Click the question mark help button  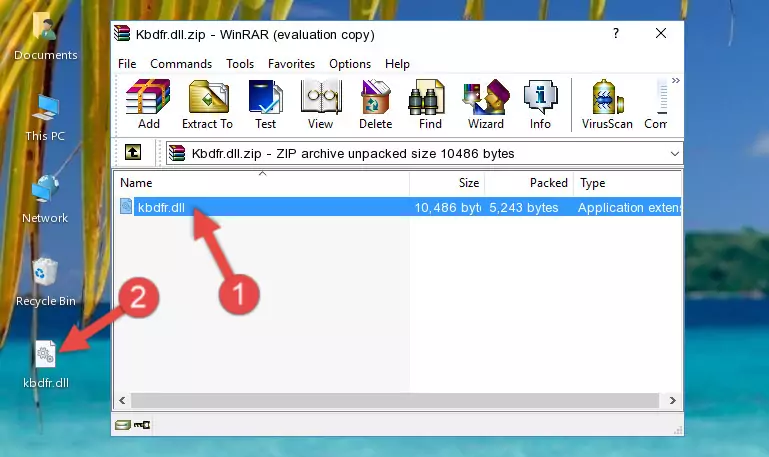click(x=616, y=33)
